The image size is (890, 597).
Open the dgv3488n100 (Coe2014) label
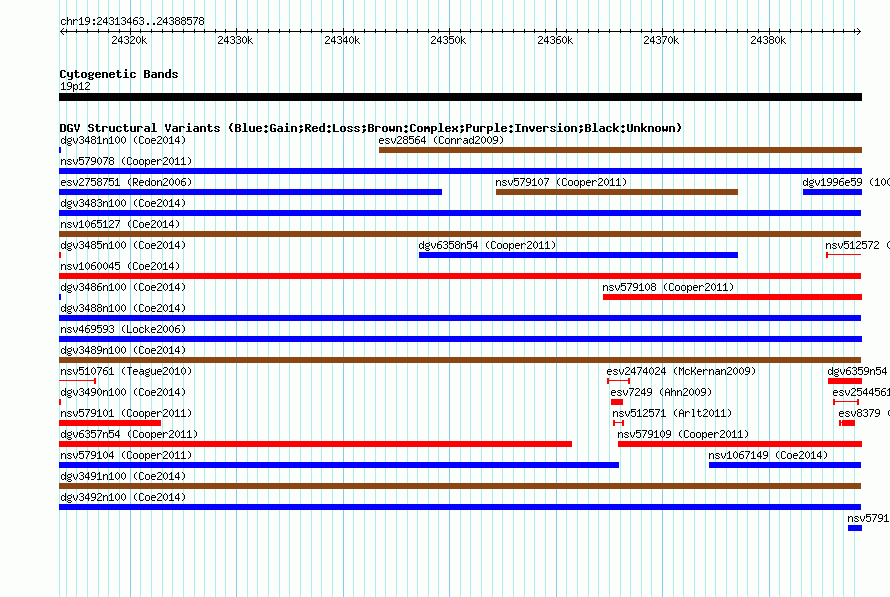(123, 308)
